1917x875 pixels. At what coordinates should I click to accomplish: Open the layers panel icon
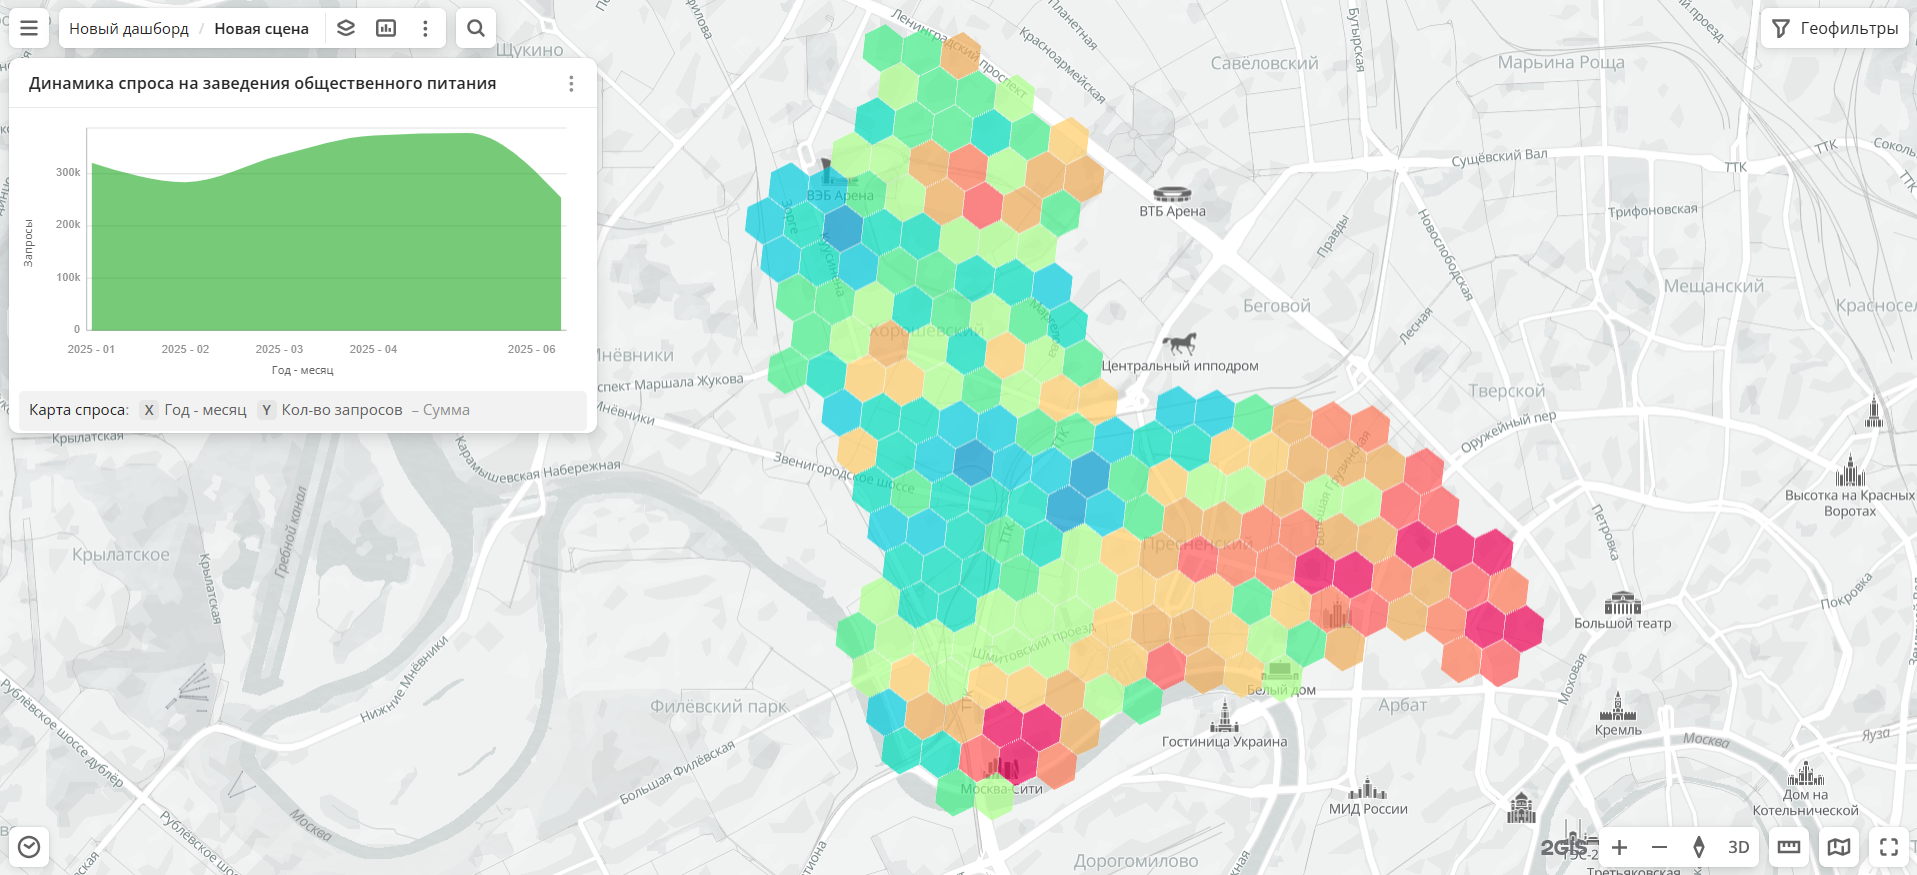pos(346,28)
